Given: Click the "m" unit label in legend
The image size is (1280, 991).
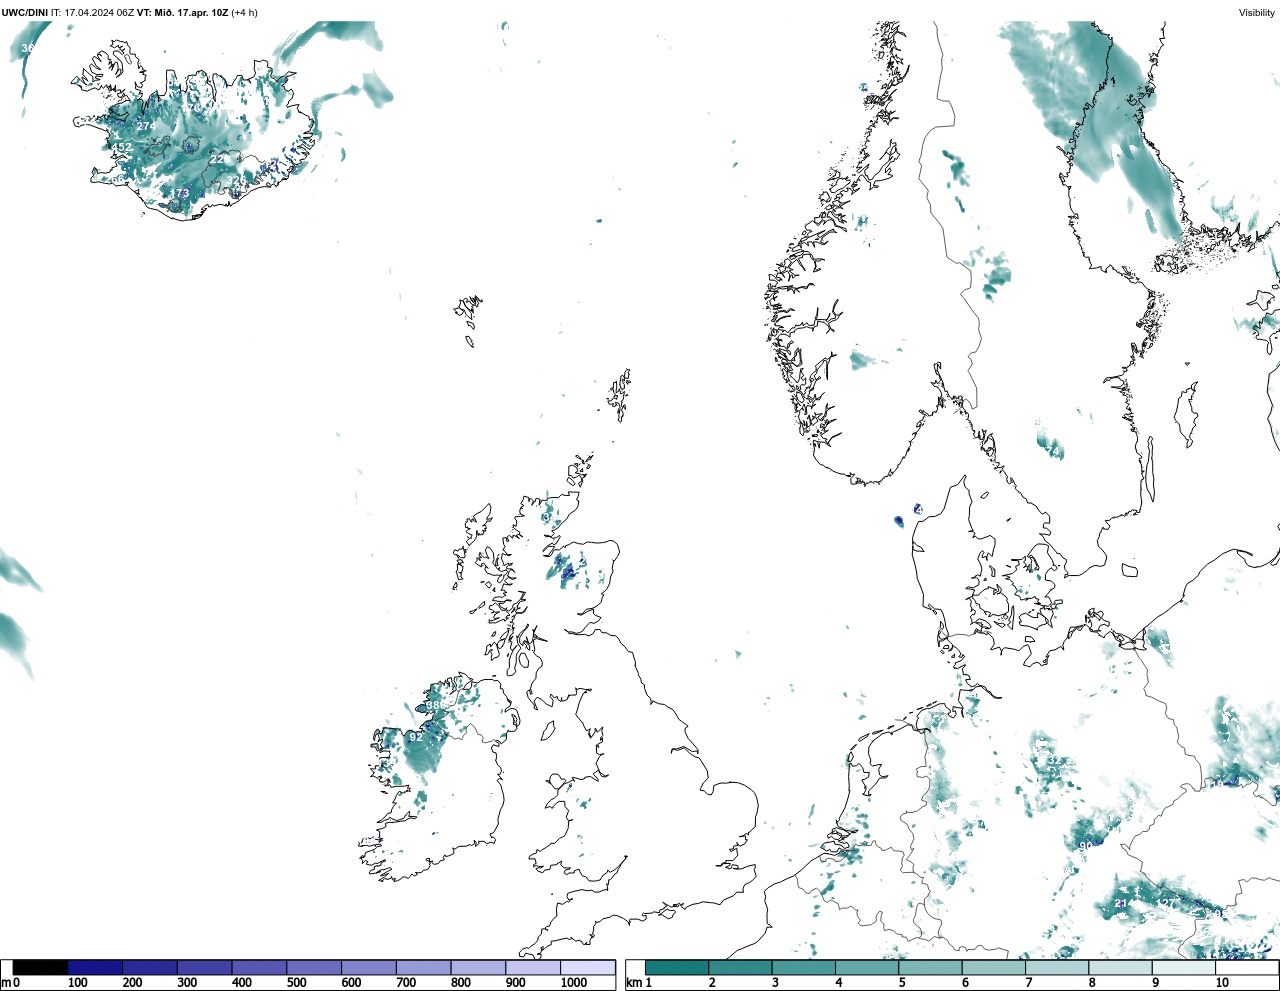Looking at the screenshot, I should [x=6, y=983].
